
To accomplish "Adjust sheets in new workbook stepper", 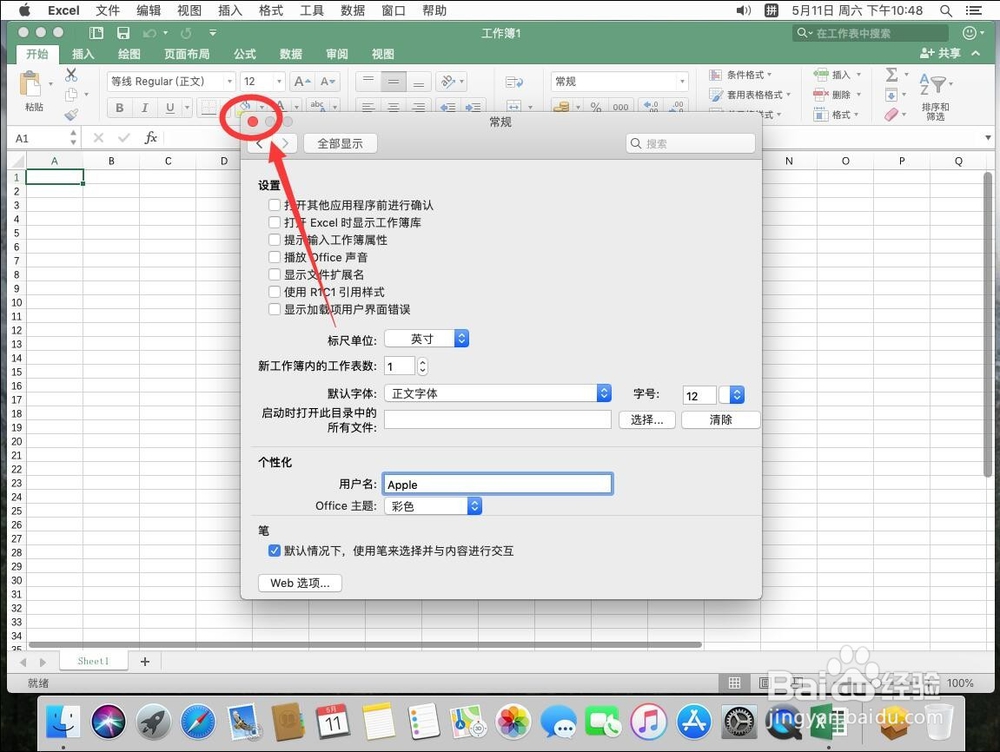I will coord(422,366).
